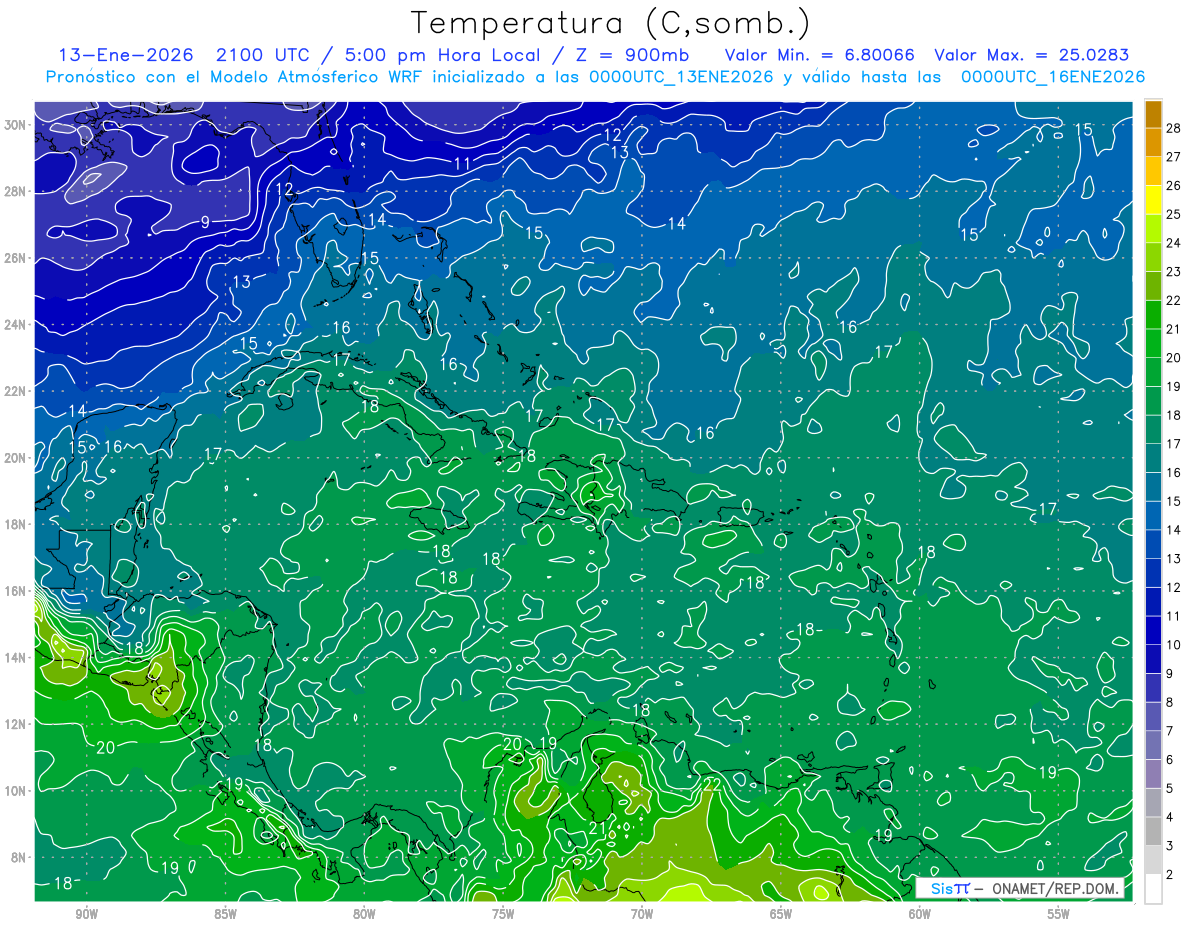
Task: Click the color scale label '26'
Action: click(1173, 185)
